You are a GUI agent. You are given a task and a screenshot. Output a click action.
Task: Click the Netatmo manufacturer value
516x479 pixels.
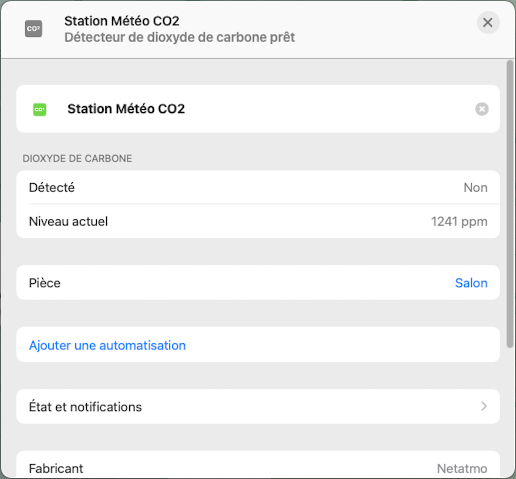click(462, 468)
